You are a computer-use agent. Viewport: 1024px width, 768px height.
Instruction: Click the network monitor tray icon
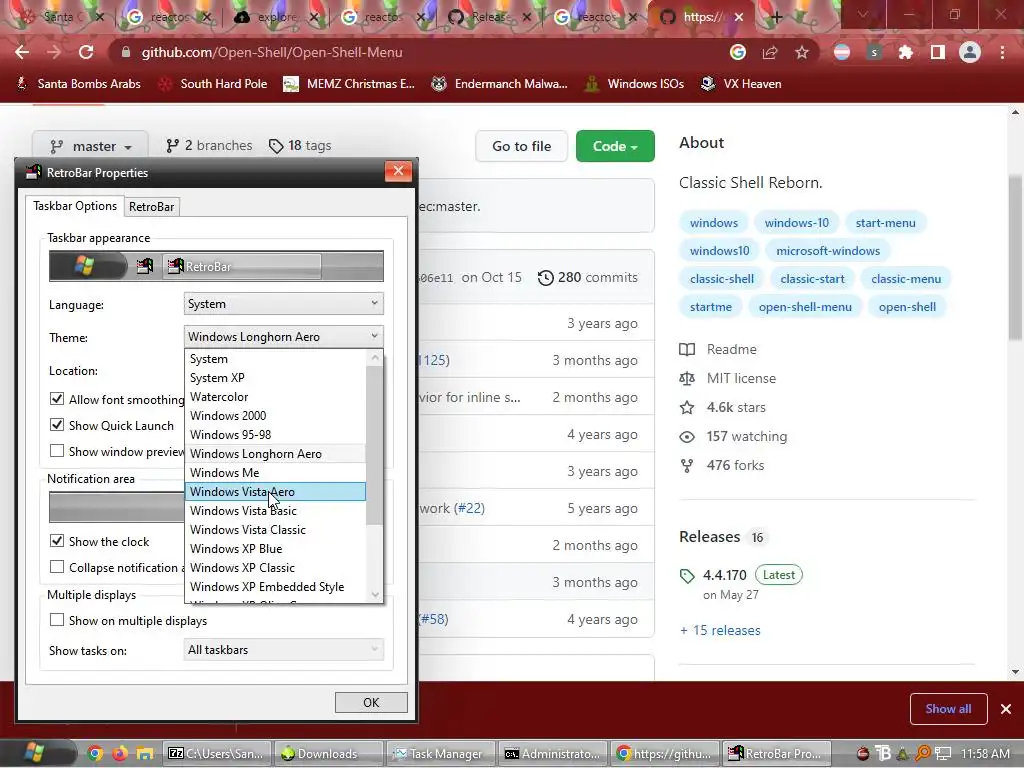click(942, 754)
